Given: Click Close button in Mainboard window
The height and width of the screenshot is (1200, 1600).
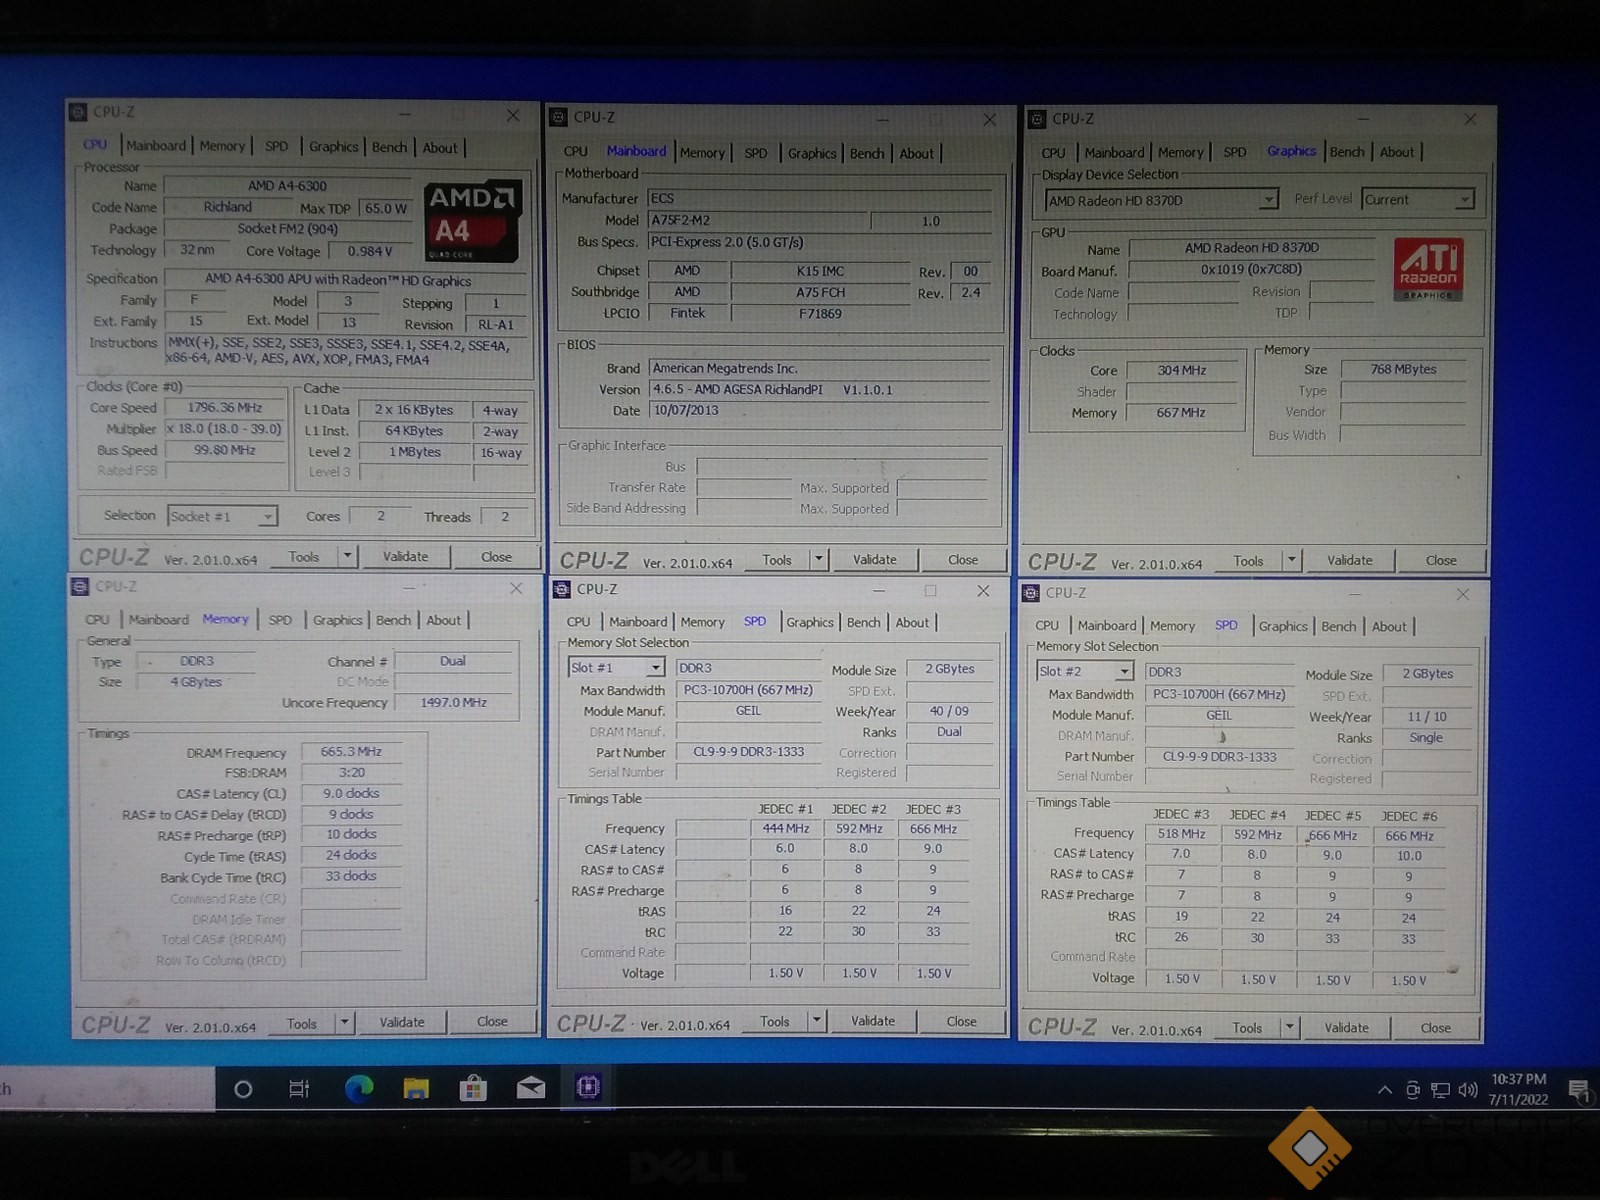Looking at the screenshot, I should [963, 560].
